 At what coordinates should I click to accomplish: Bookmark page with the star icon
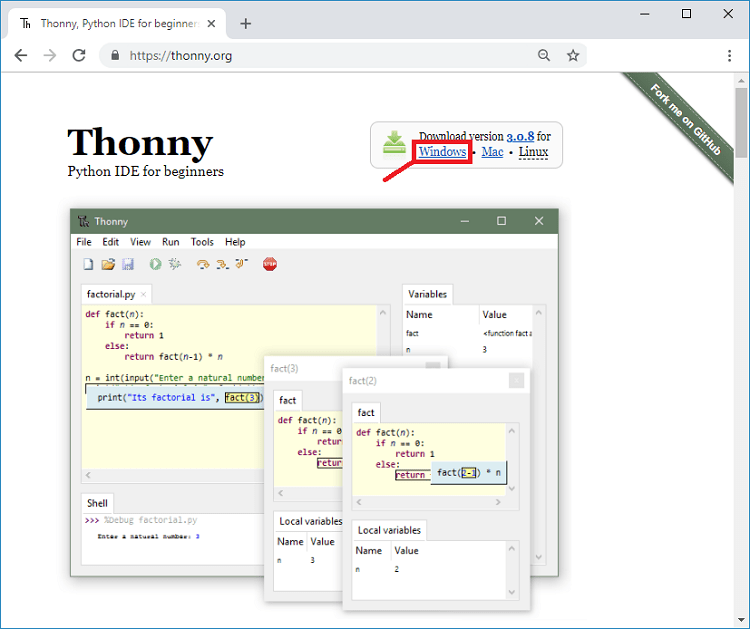(x=573, y=56)
